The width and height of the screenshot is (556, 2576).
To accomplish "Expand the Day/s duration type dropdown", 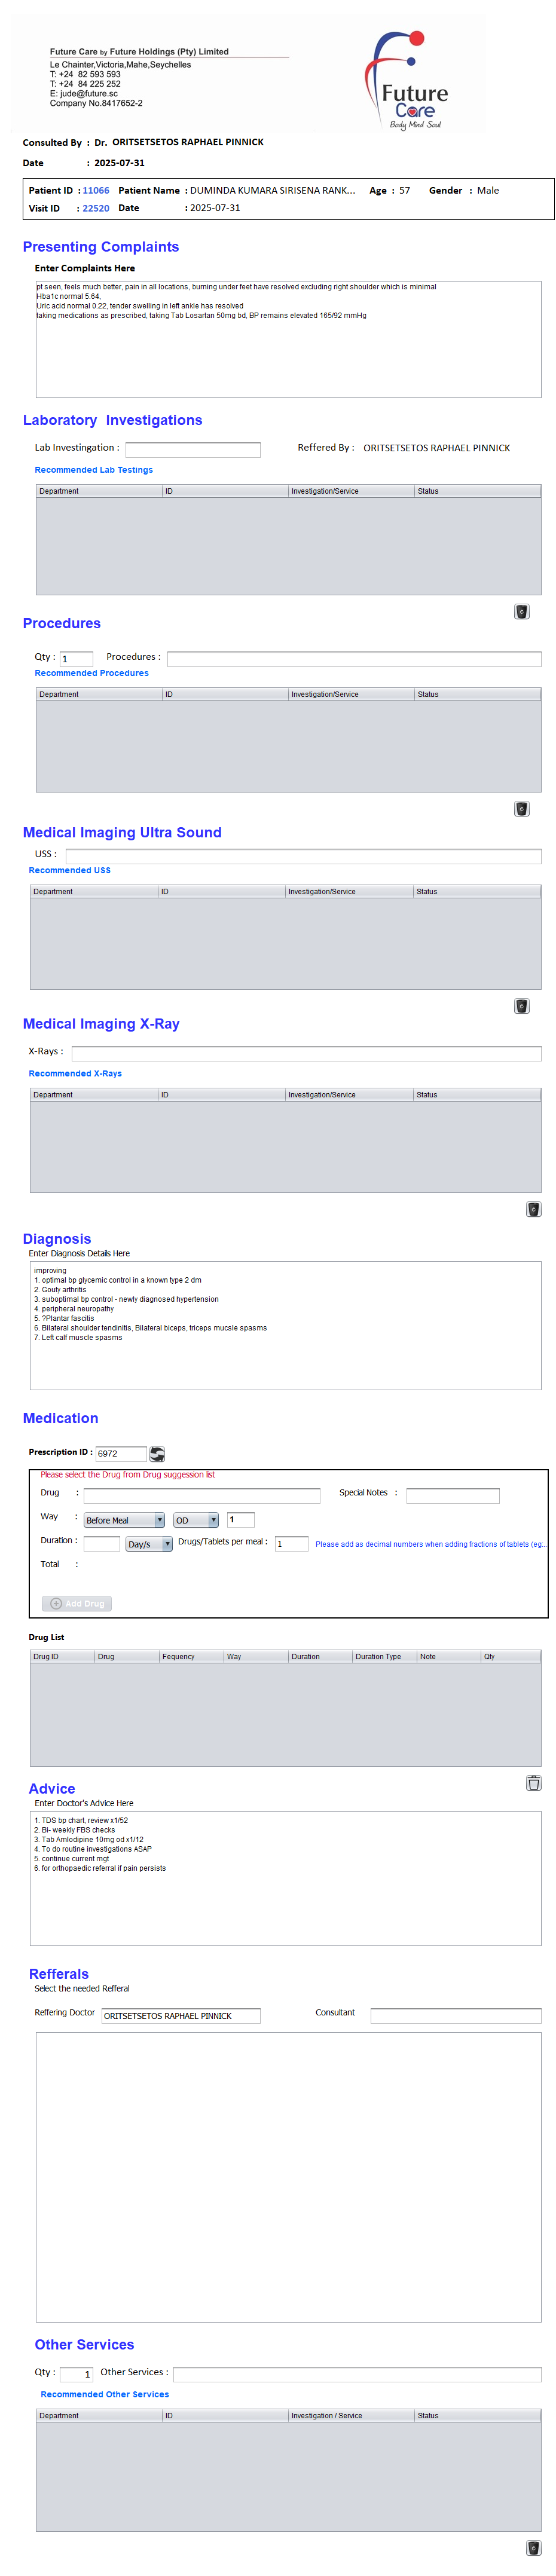I will pyautogui.click(x=149, y=1544).
